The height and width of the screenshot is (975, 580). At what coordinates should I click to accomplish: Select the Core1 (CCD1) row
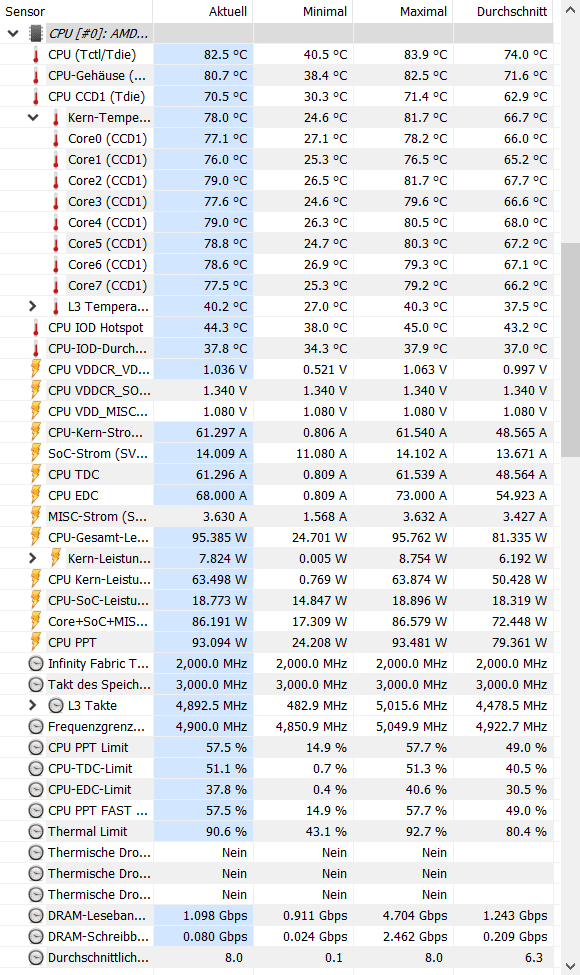(x=276, y=160)
